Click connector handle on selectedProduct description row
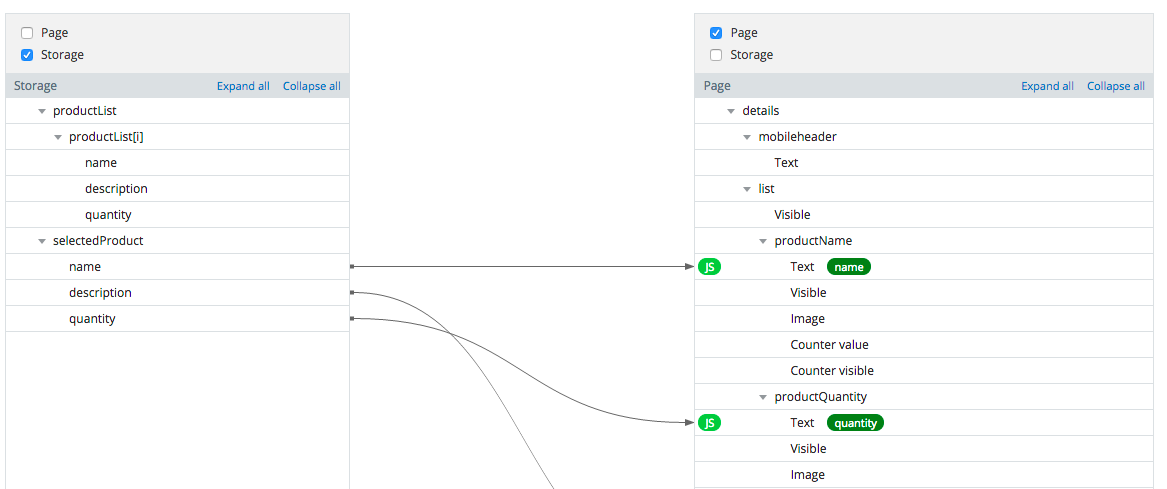 (x=352, y=293)
